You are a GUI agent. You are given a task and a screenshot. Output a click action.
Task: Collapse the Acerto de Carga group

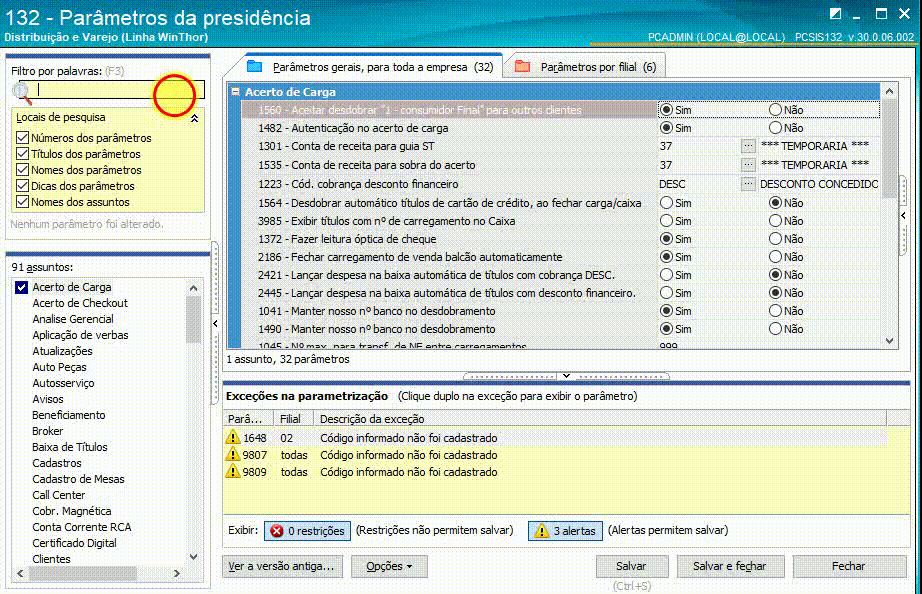236,92
